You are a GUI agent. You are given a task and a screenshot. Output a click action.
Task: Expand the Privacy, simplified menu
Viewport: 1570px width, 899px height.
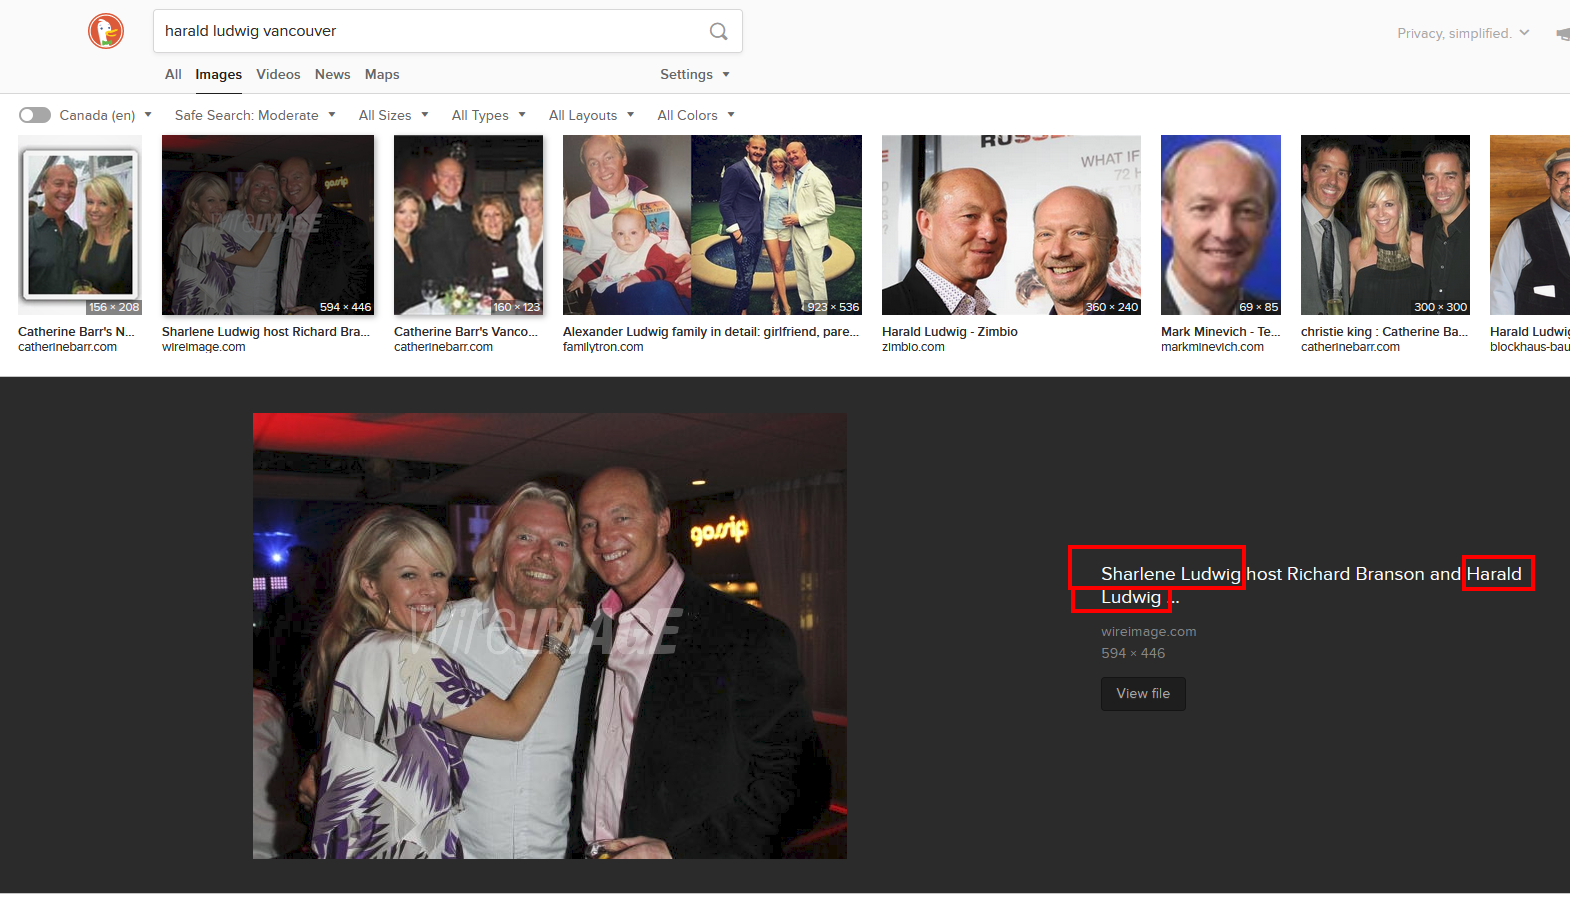[1463, 33]
